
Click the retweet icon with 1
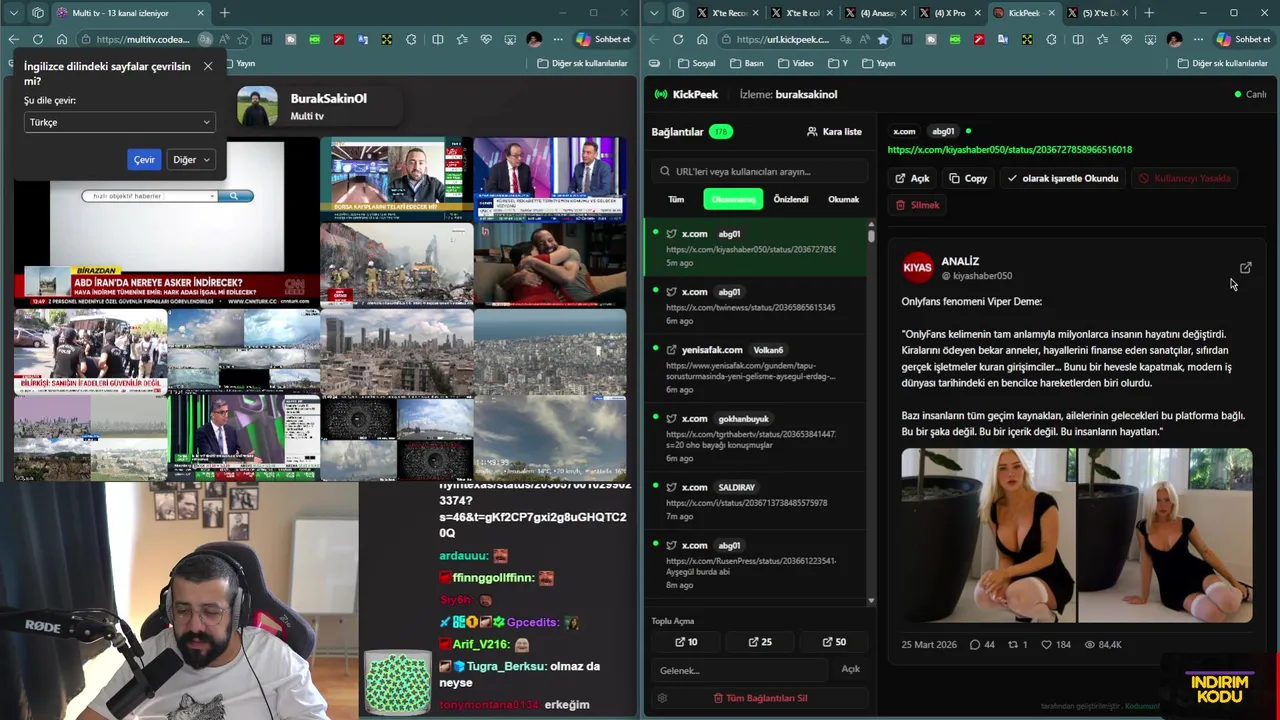1012,645
